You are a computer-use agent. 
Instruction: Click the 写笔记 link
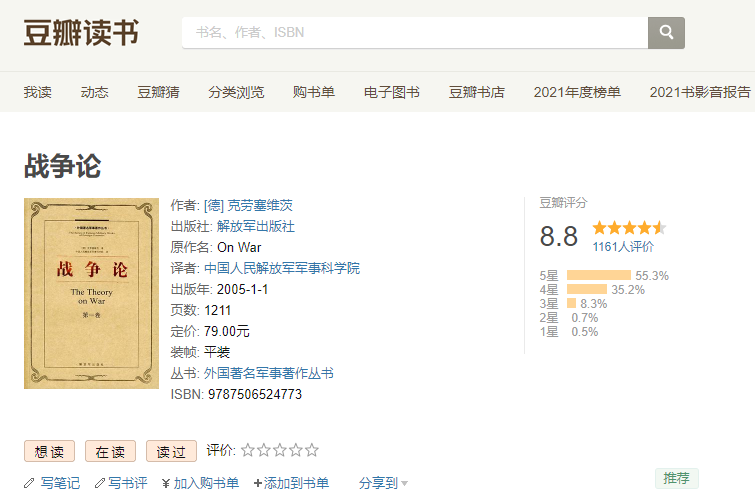[x=60, y=483]
